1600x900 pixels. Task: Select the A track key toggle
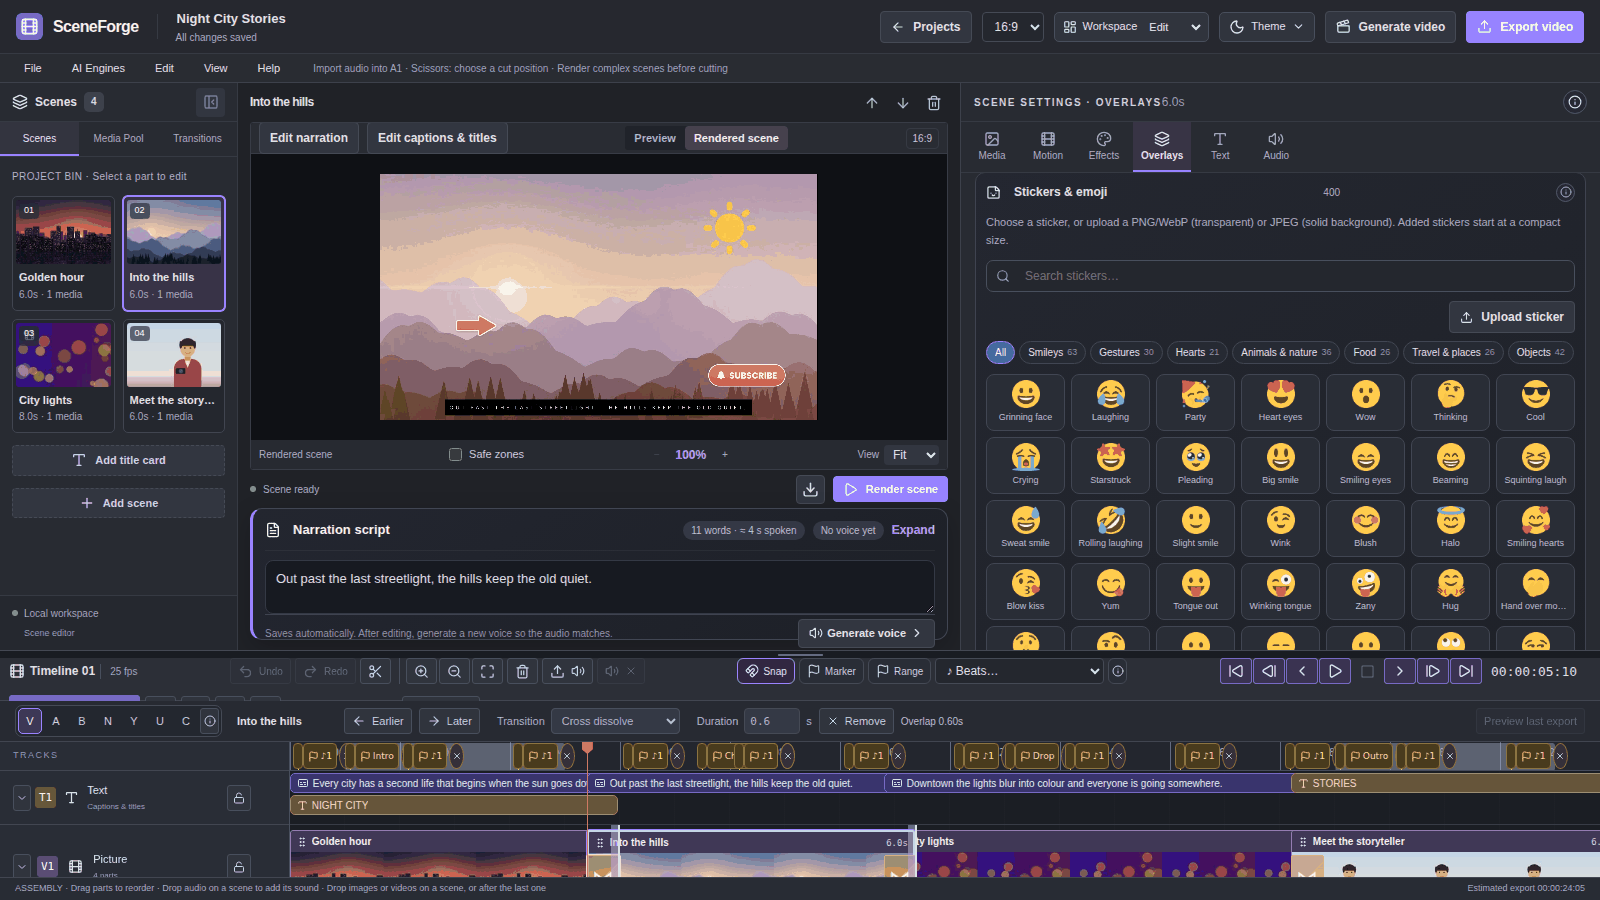(56, 721)
